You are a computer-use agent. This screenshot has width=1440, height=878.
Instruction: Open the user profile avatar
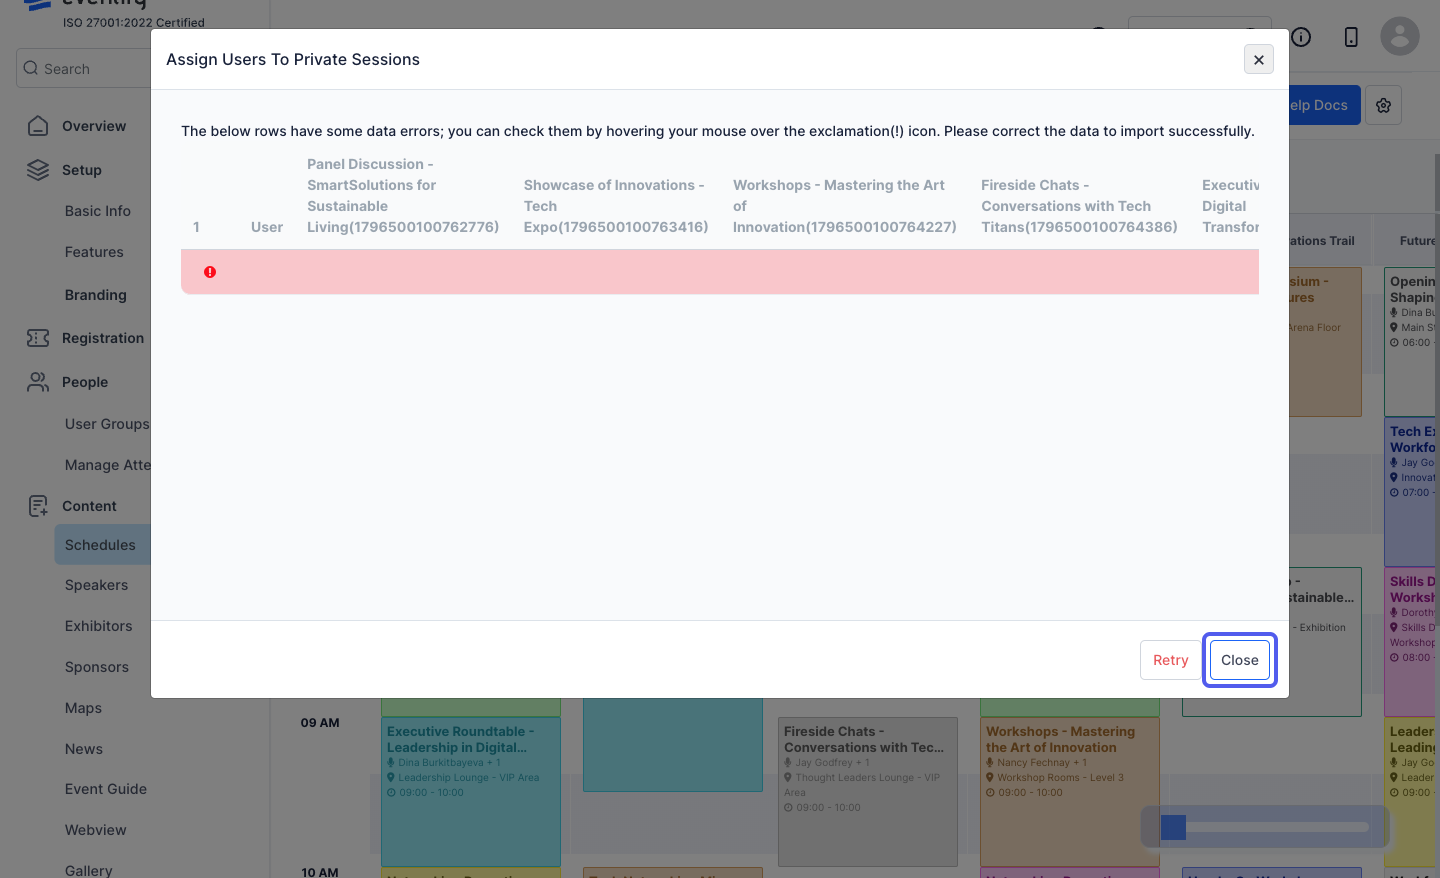(1400, 37)
